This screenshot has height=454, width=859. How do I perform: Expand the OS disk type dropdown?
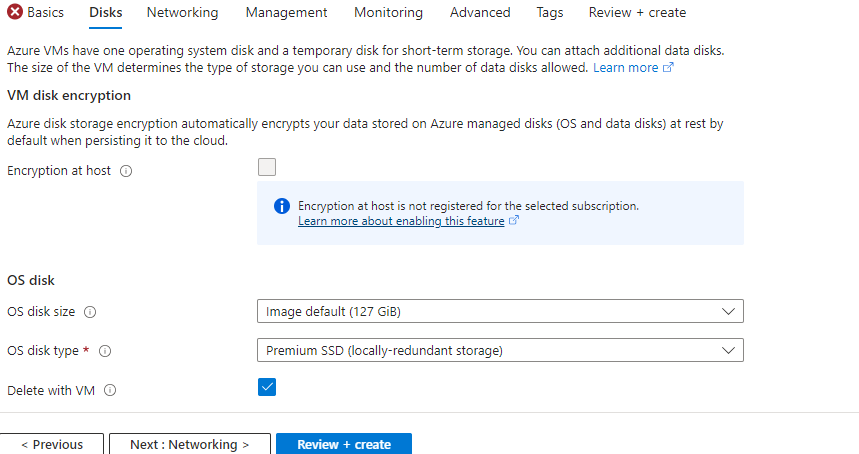500,351
